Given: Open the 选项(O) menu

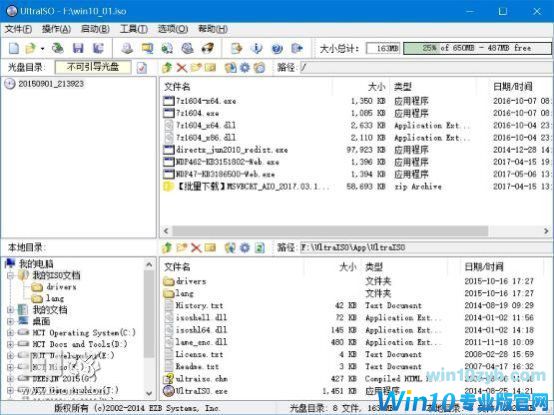Looking at the screenshot, I should [172, 29].
